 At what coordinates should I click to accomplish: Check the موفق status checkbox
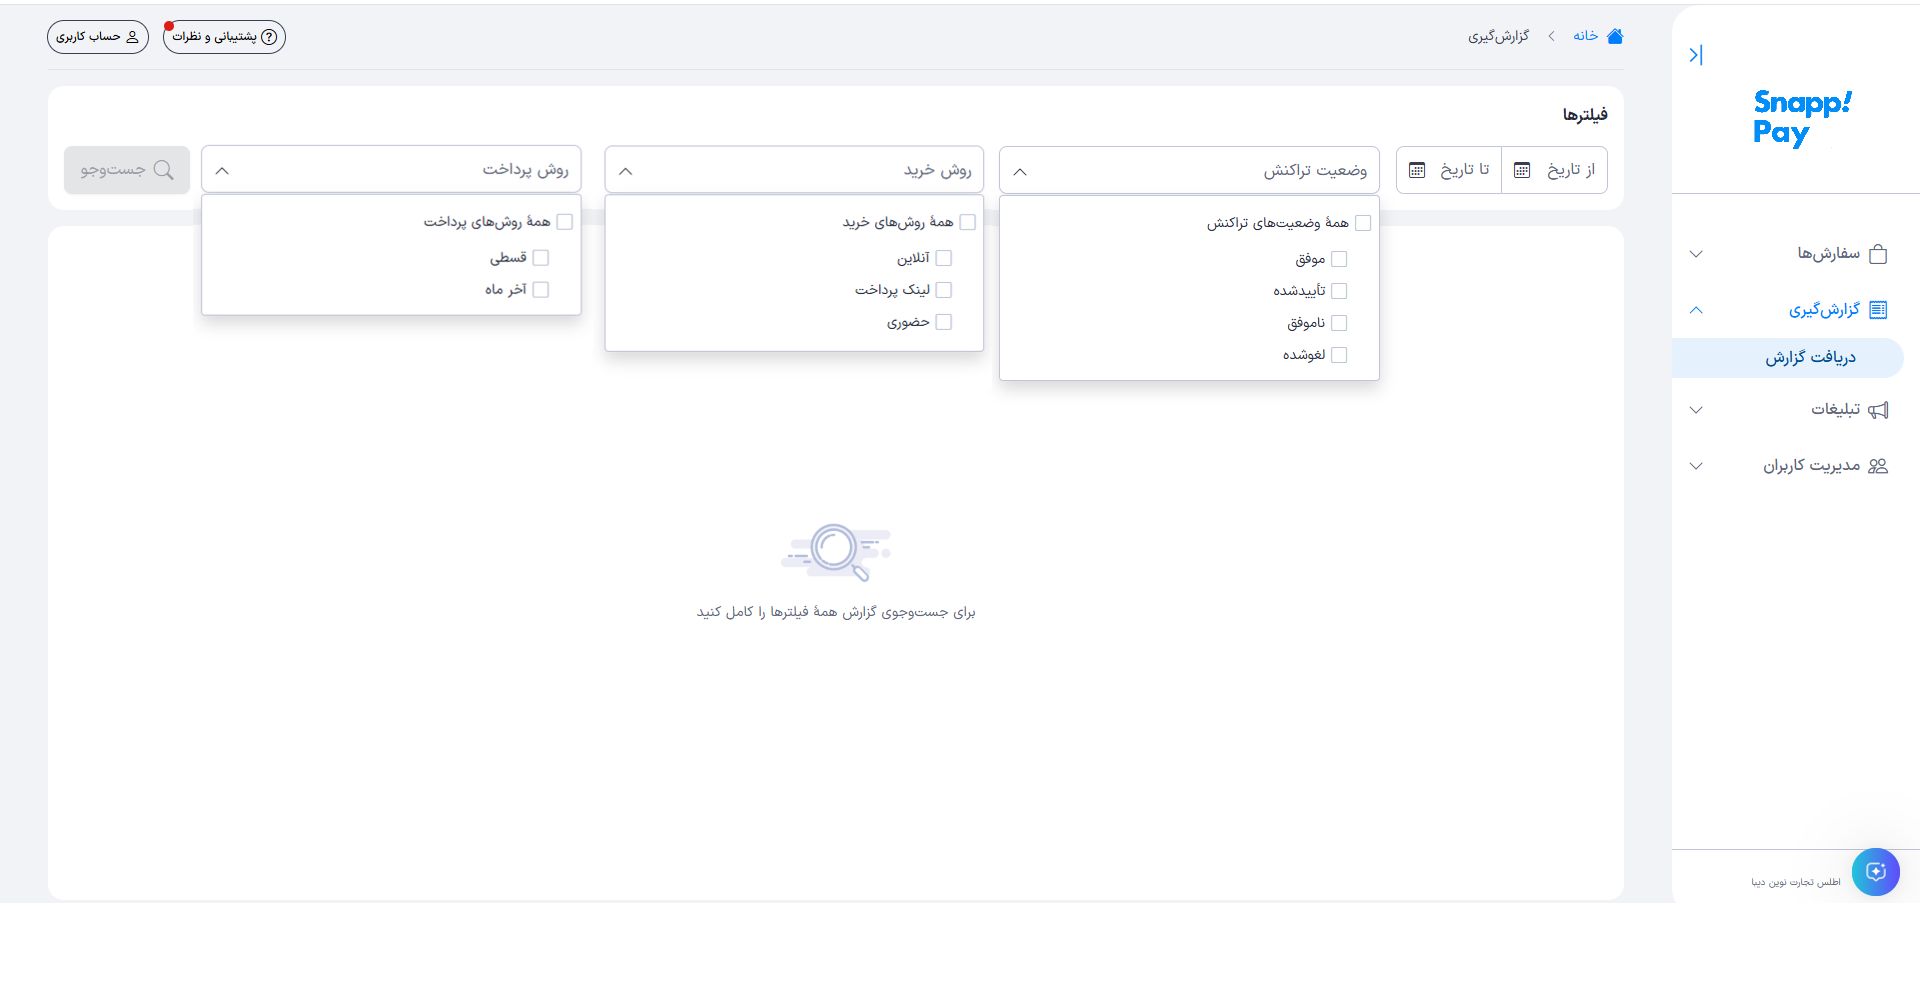click(x=1339, y=259)
